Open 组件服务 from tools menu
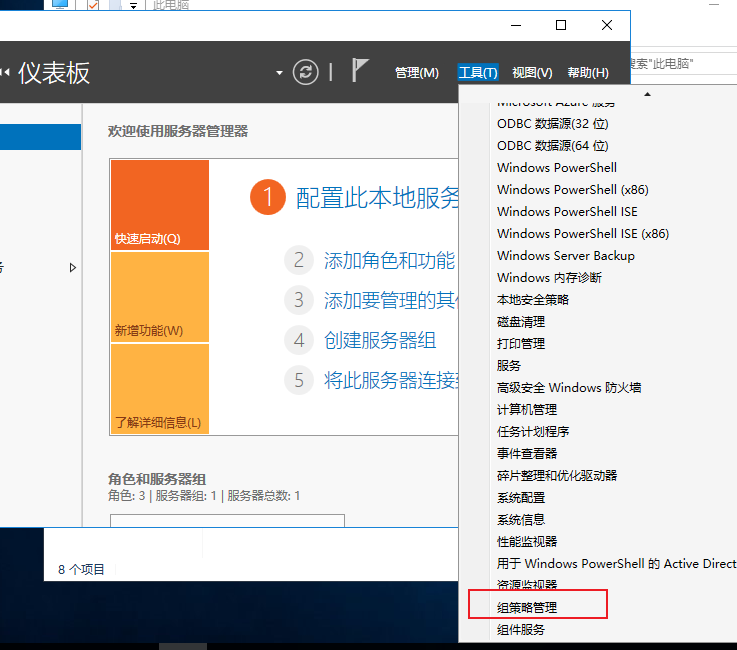The width and height of the screenshot is (737, 650). [521, 630]
